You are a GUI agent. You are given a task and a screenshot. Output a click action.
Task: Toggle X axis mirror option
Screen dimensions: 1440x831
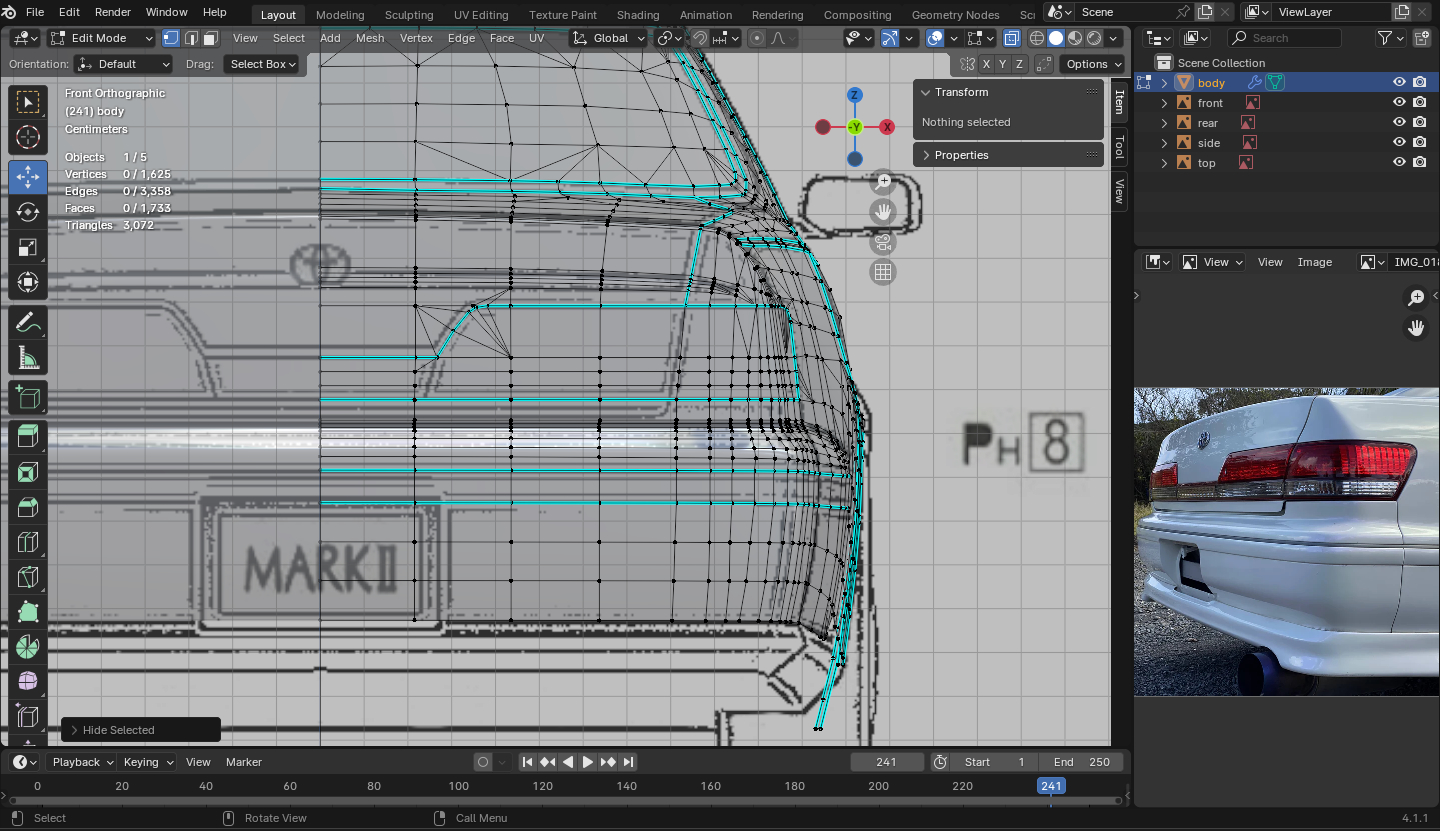tap(987, 64)
